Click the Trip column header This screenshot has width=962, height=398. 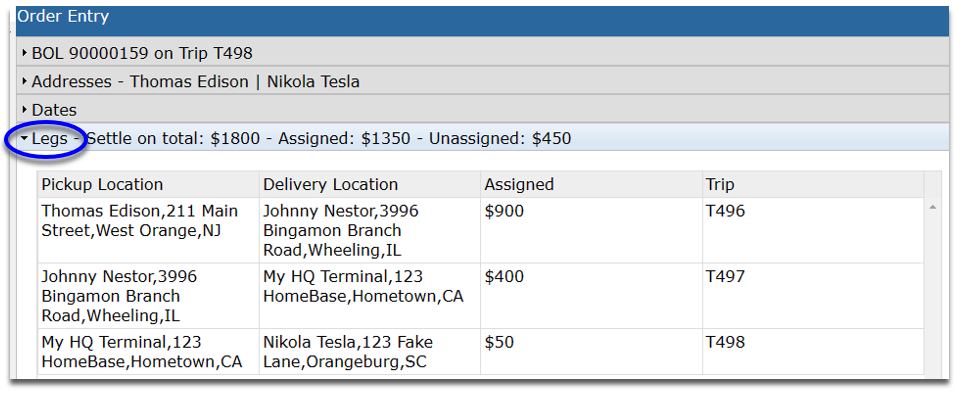click(x=813, y=184)
